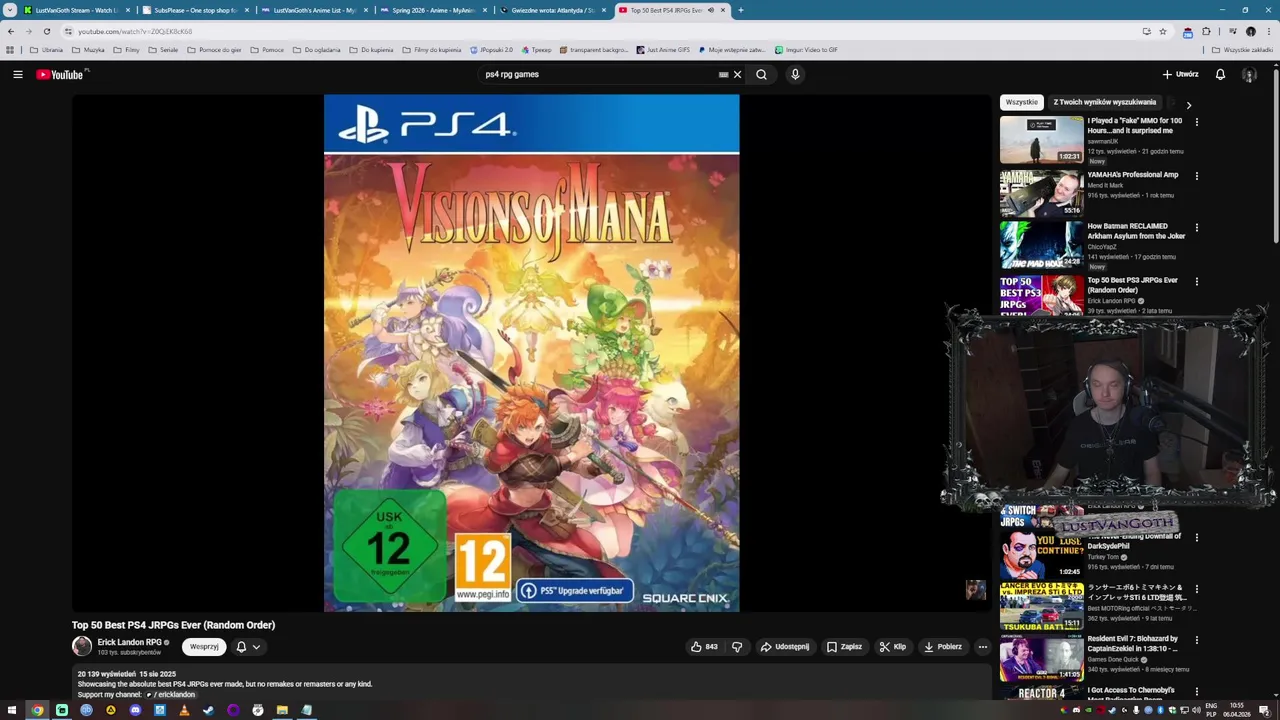
Task: Open the YAMAHA's Professional Amp thumbnail
Action: click(x=1041, y=193)
